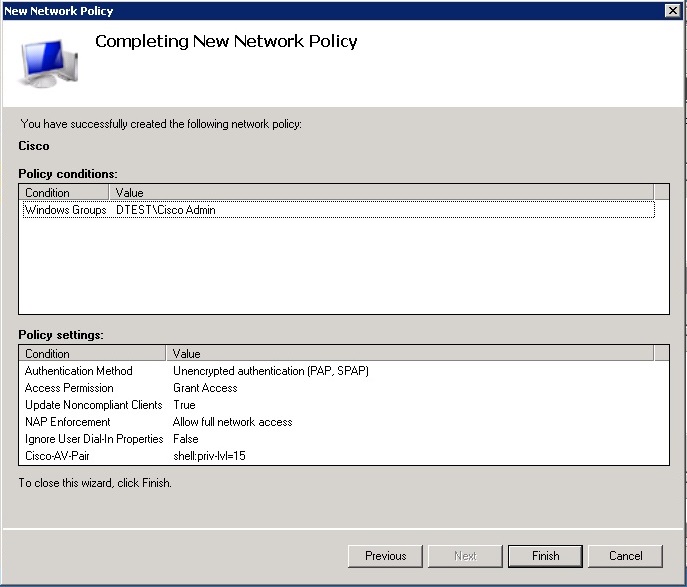Image resolution: width=687 pixels, height=587 pixels.
Task: Select the Windows Groups condition row
Action: (65, 210)
